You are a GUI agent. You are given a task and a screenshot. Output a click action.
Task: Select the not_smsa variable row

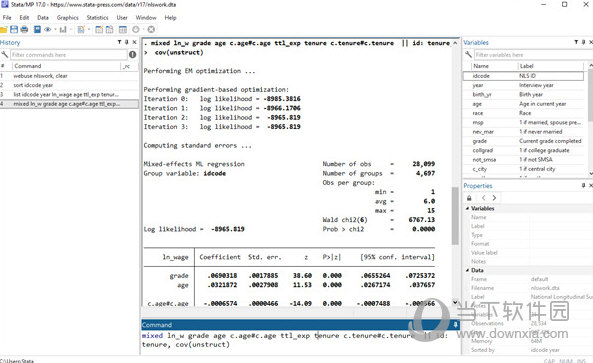523,160
